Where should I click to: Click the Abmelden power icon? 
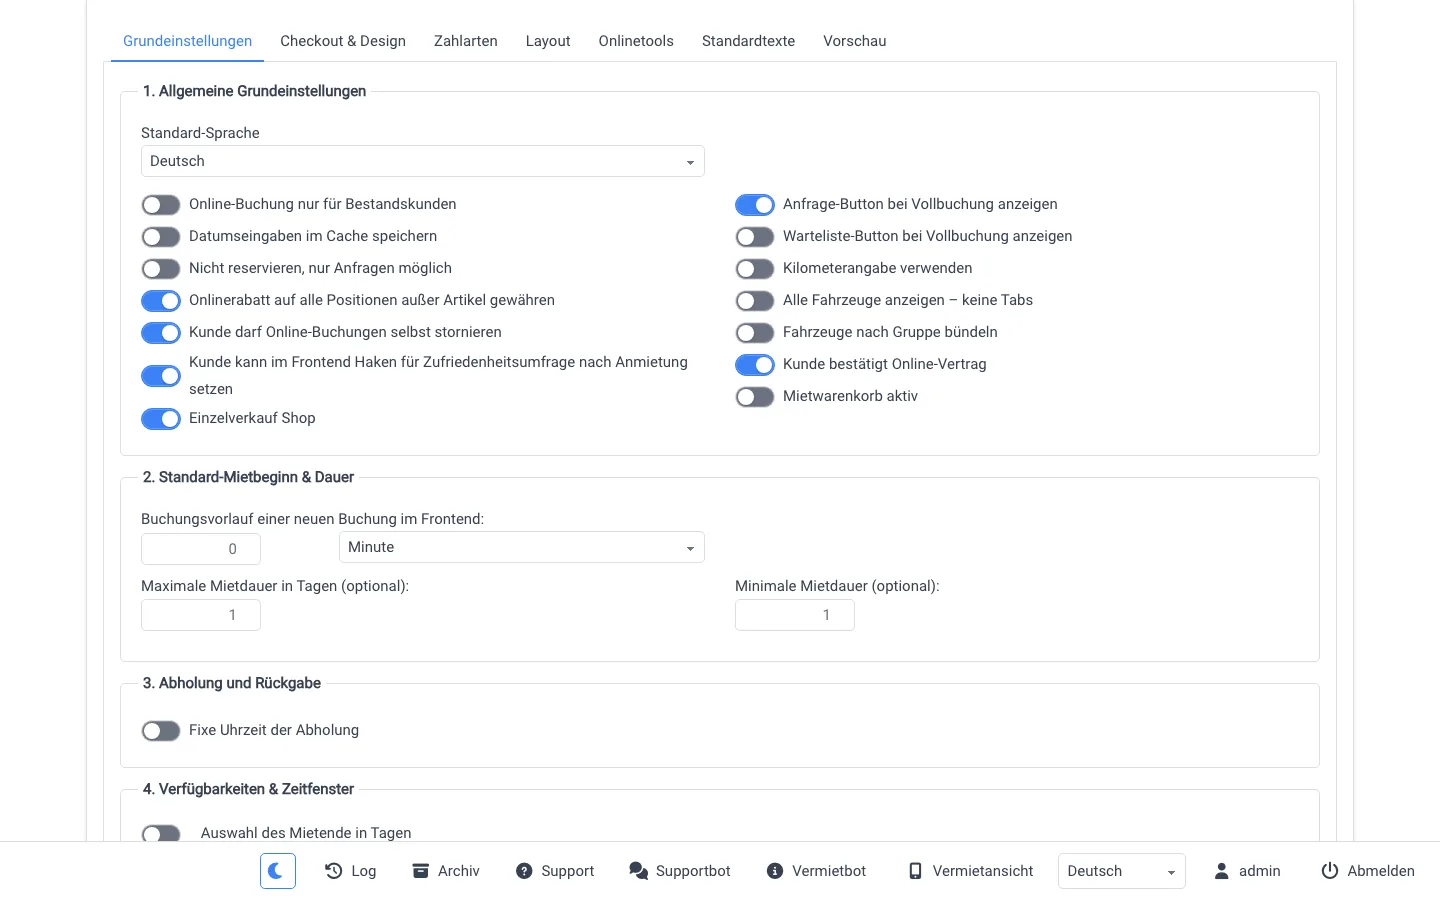pyautogui.click(x=1330, y=871)
